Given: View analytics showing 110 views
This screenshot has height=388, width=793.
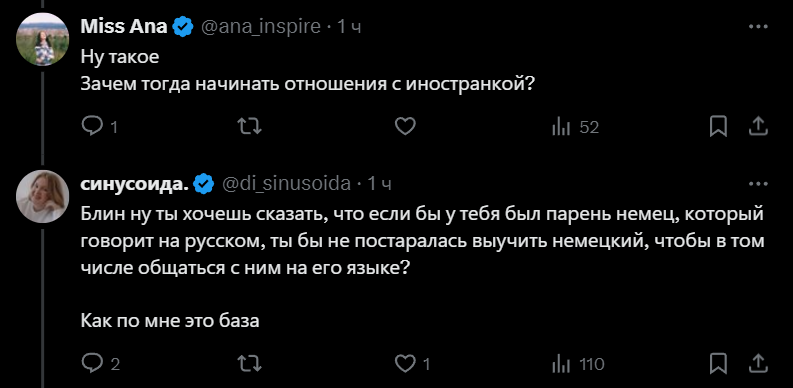Looking at the screenshot, I should tap(578, 364).
